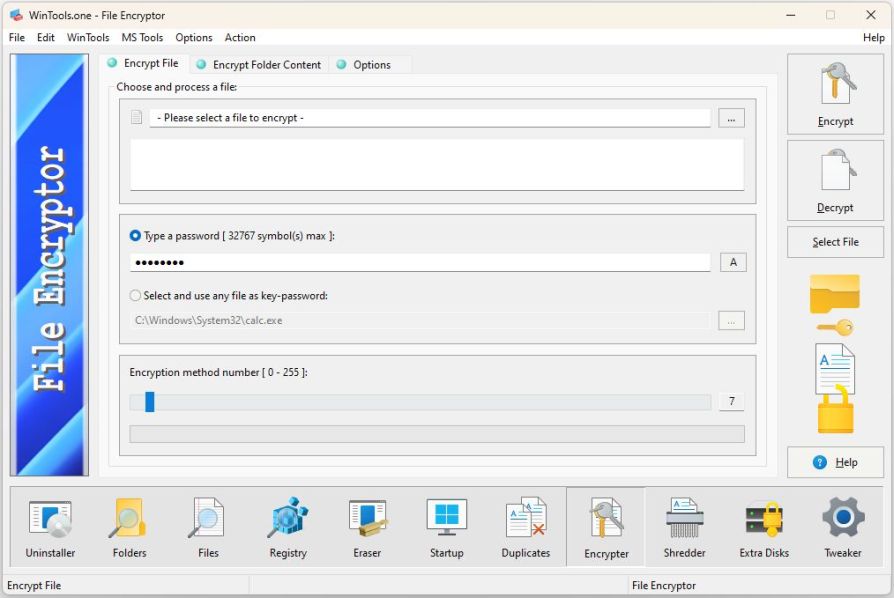Click the Decrypt document button

pos(835,181)
